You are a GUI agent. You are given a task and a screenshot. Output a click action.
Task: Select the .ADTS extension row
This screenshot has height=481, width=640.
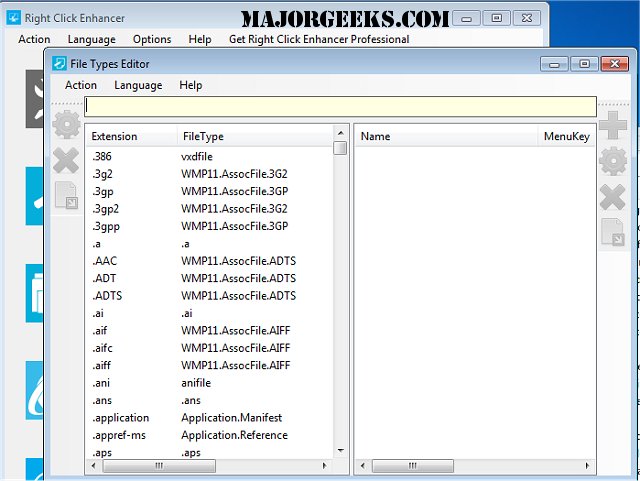[210, 296]
